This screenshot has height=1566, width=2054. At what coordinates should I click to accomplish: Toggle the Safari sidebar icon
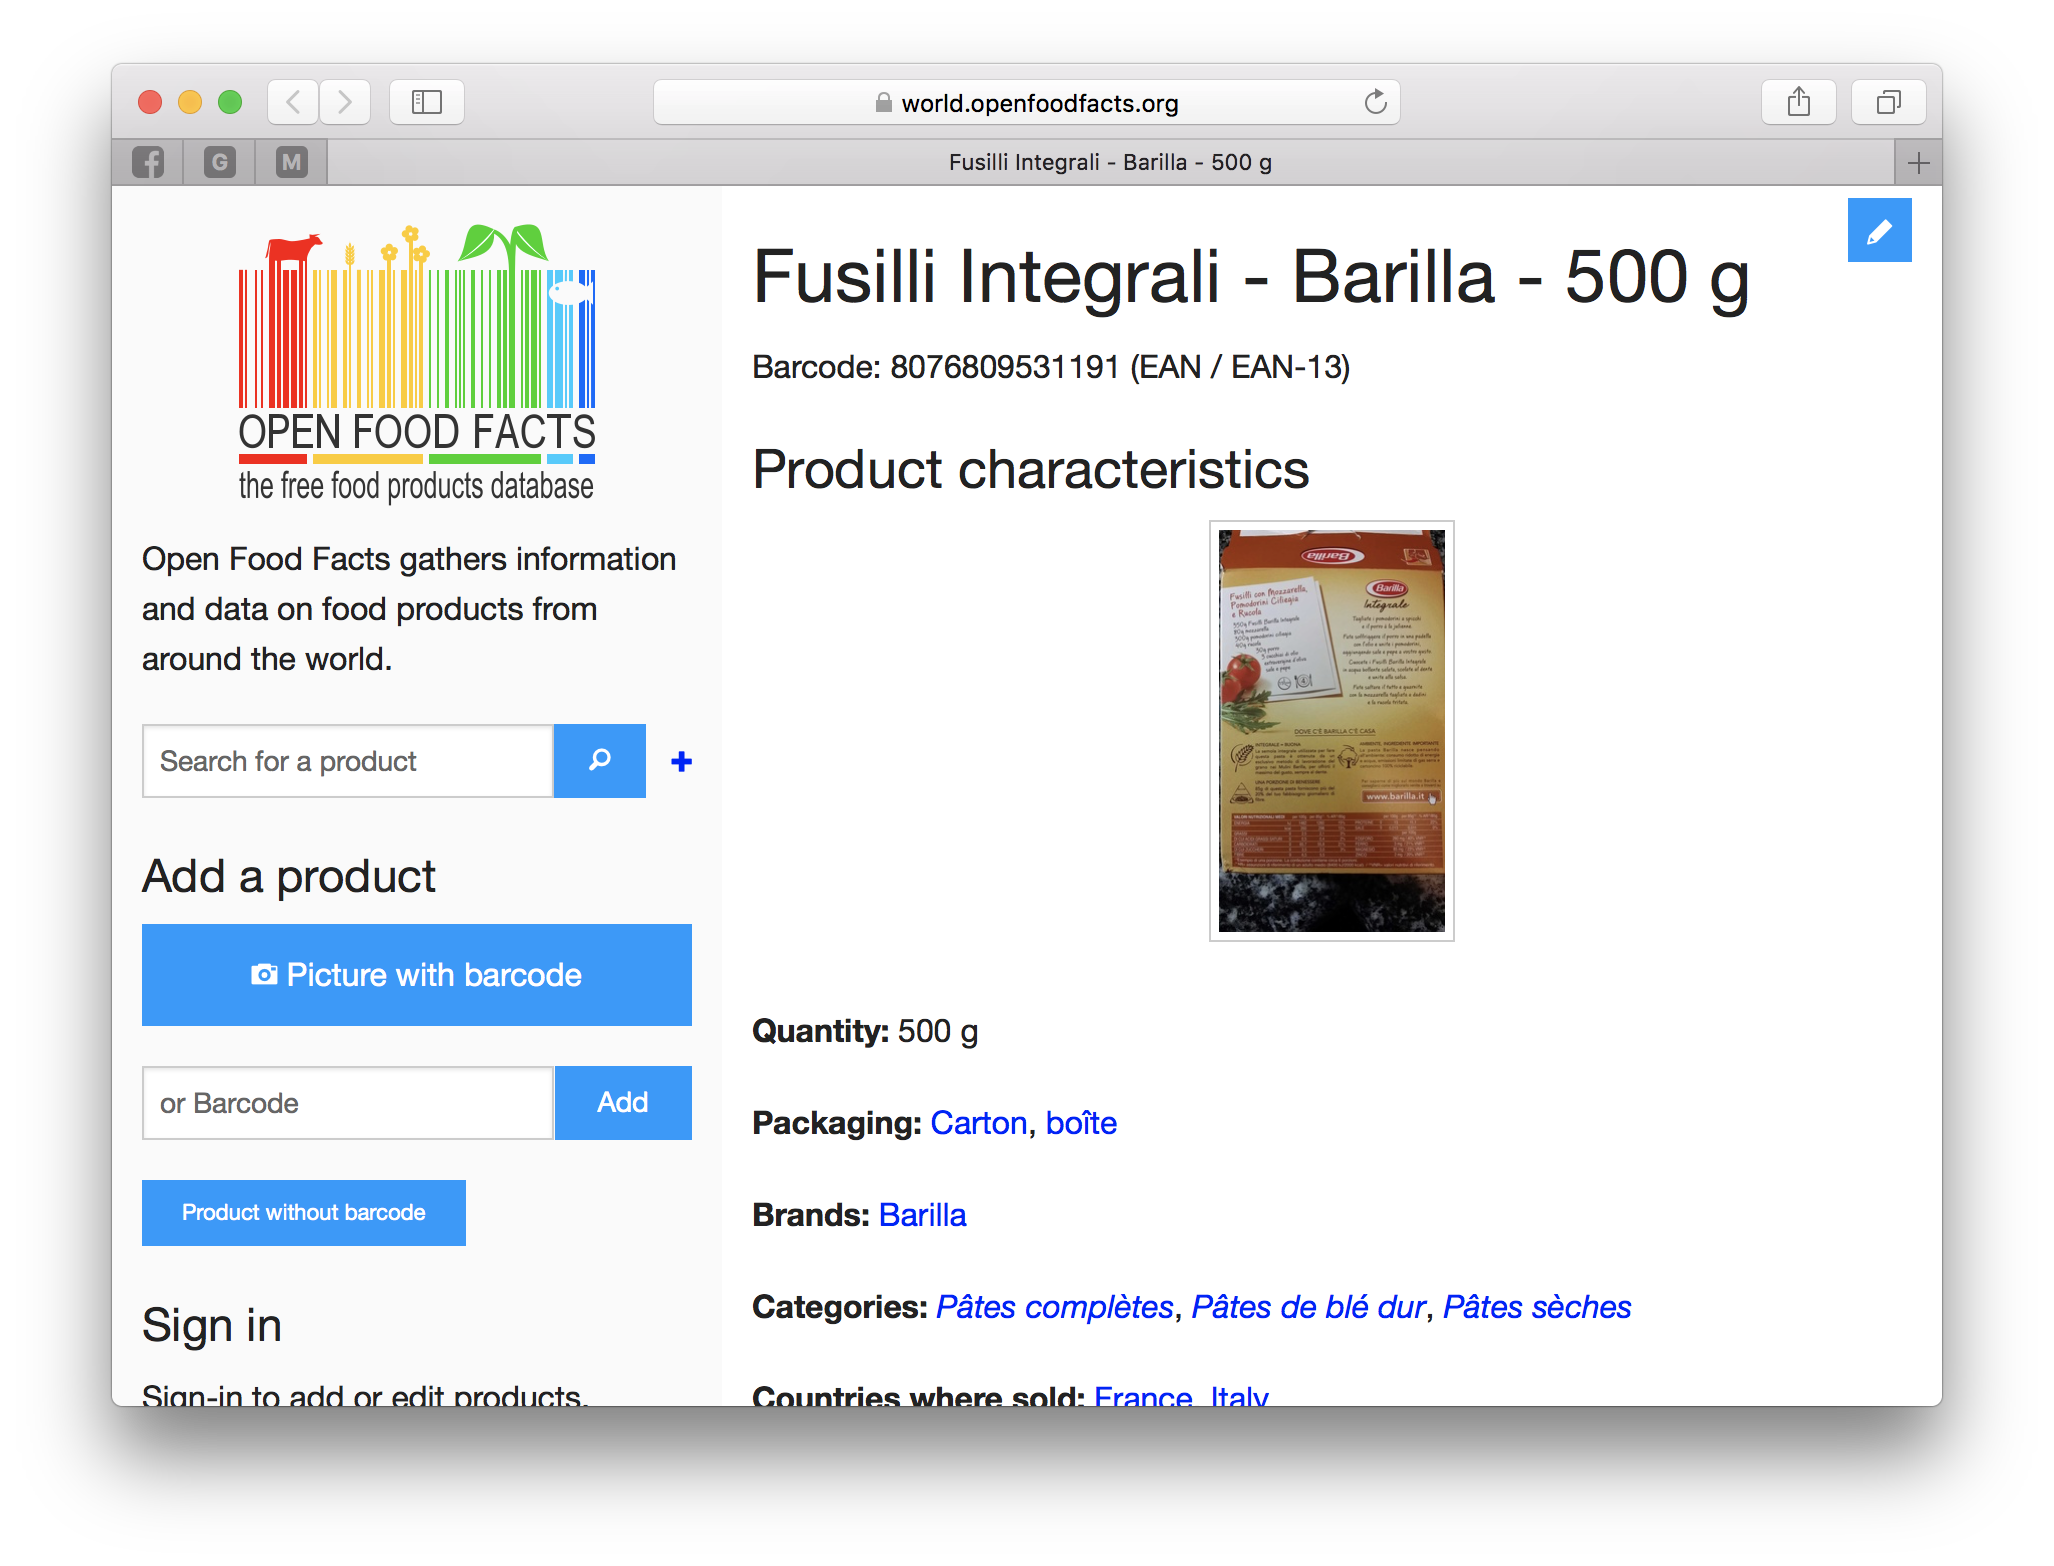tap(426, 102)
